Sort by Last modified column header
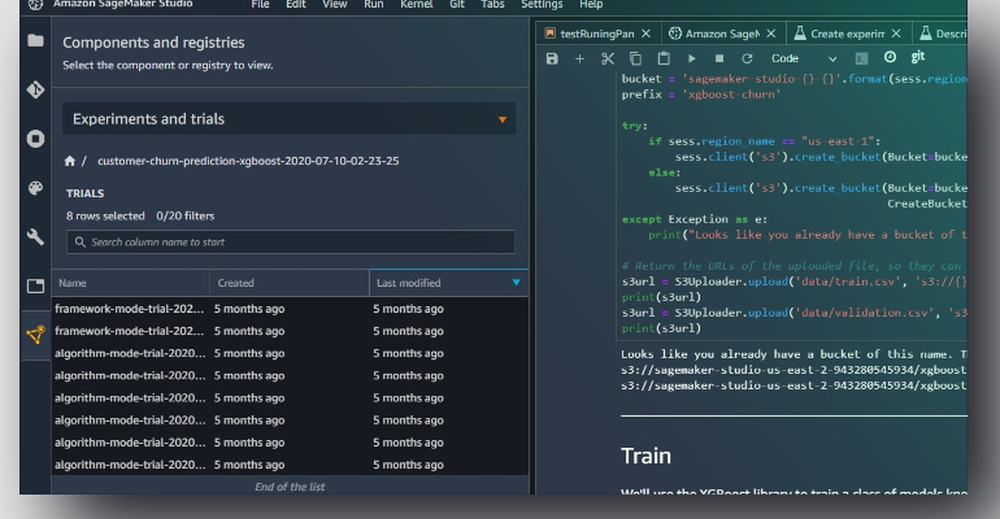Screen dimensions: 1000x519 pyautogui.click(x=448, y=282)
